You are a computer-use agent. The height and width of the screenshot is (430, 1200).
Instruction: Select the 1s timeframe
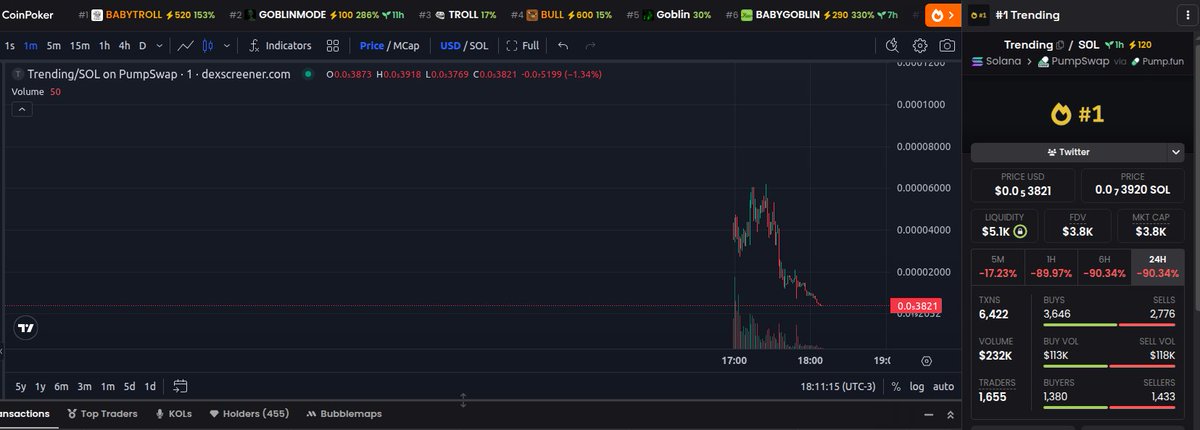10,45
